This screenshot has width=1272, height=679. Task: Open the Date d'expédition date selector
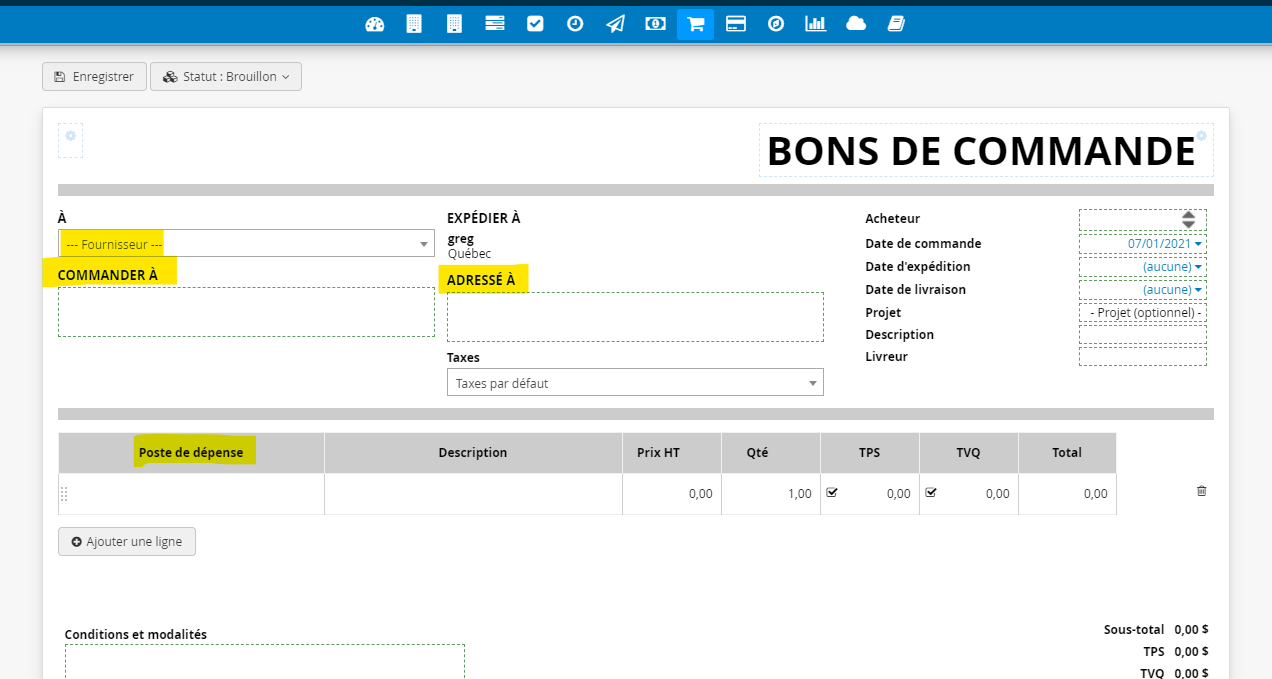pos(1173,266)
